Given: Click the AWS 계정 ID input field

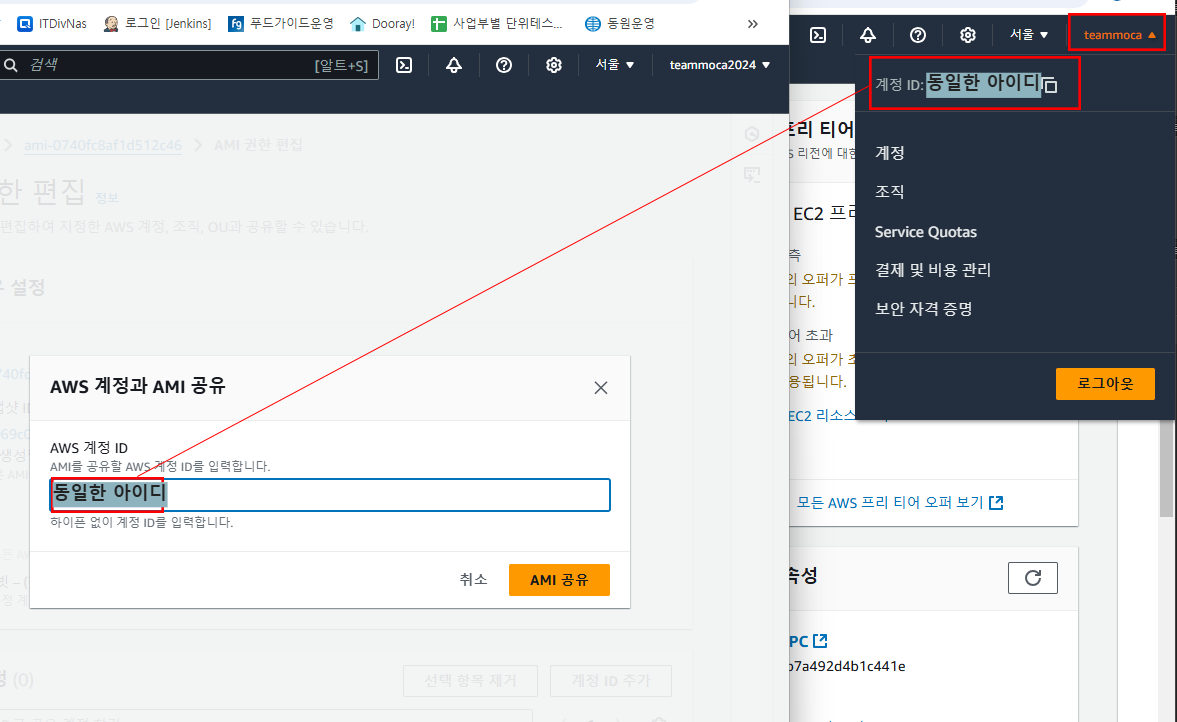Looking at the screenshot, I should click(330, 495).
